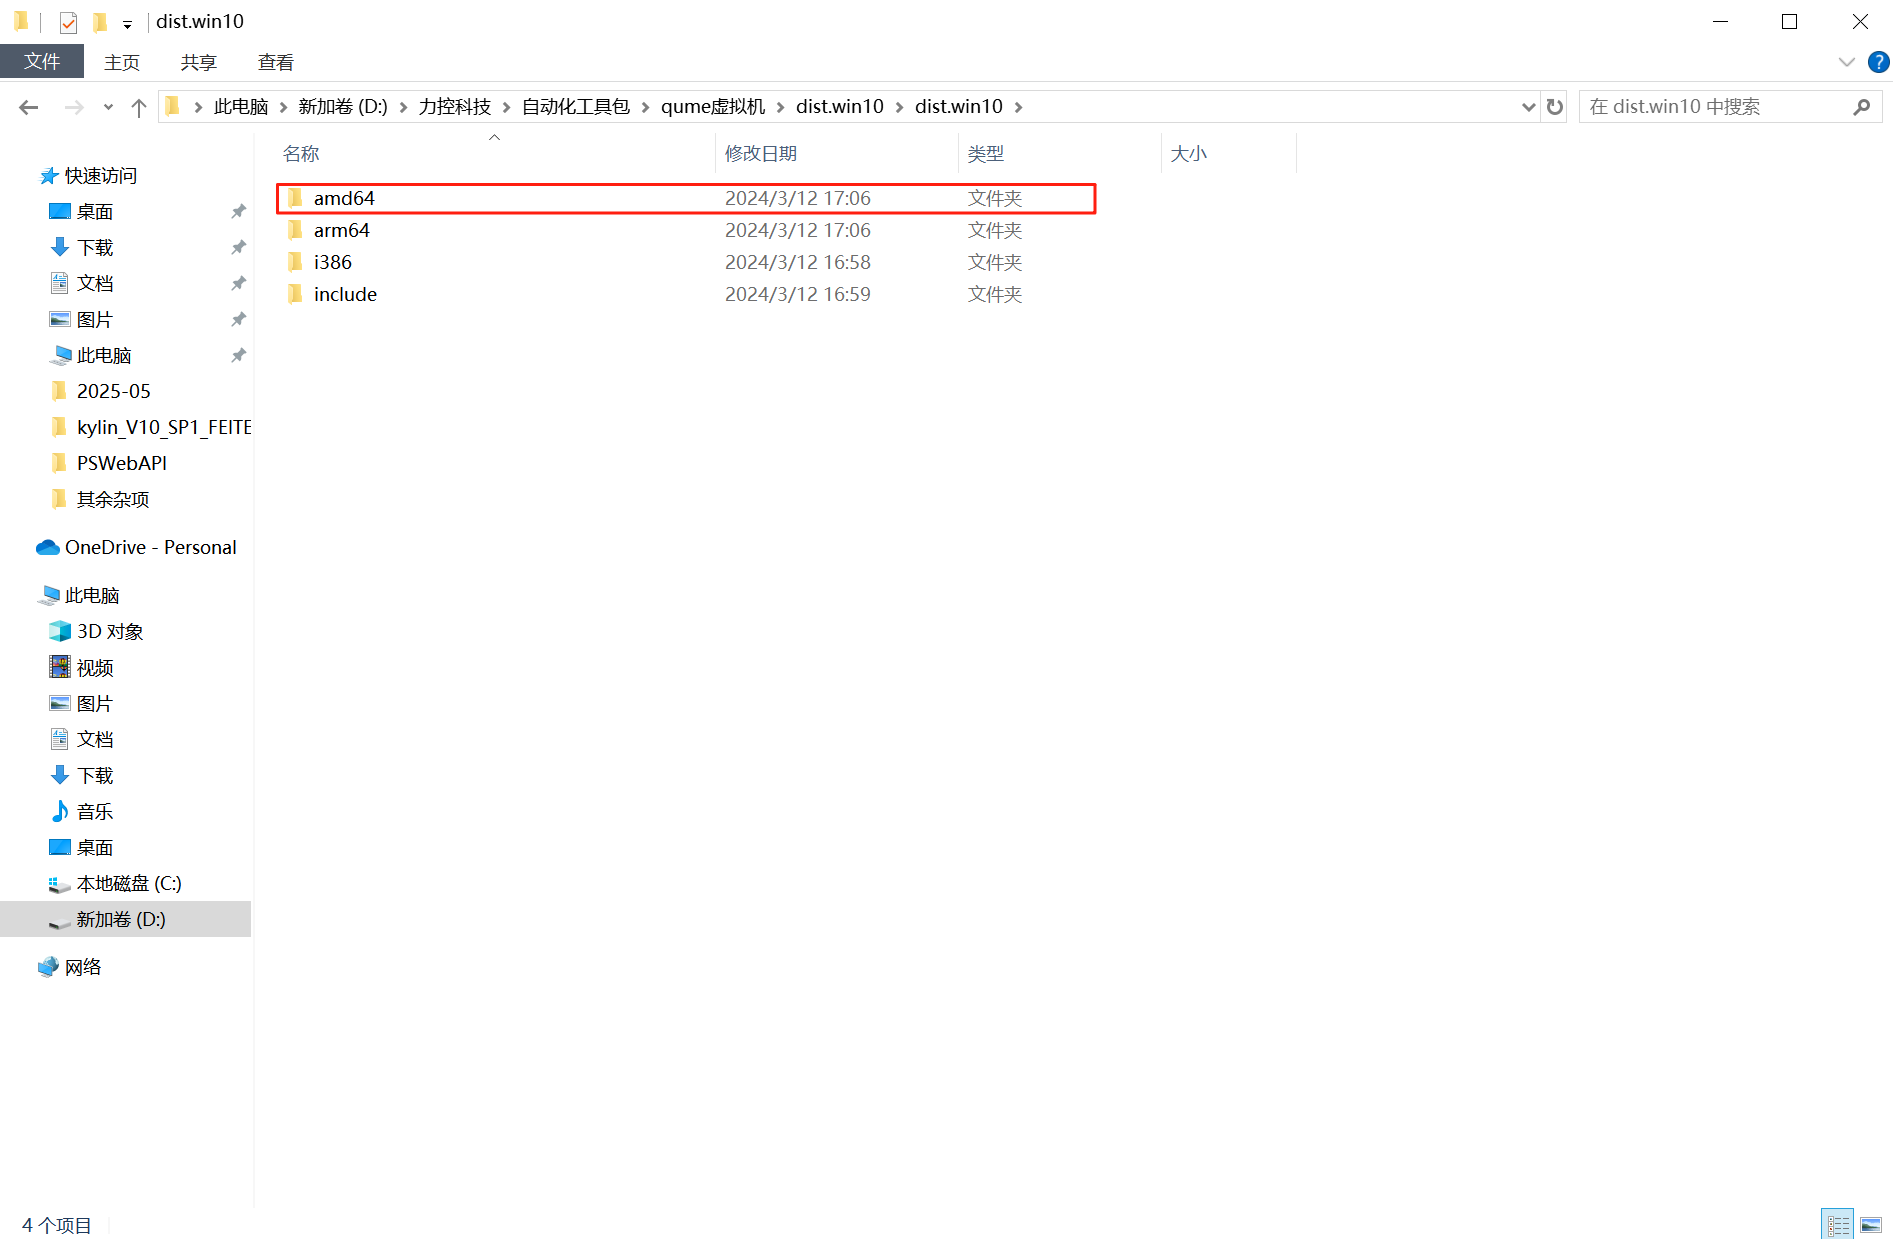Unpin 图片 from quick access
Viewport: 1893px width, 1239px height.
click(x=238, y=319)
